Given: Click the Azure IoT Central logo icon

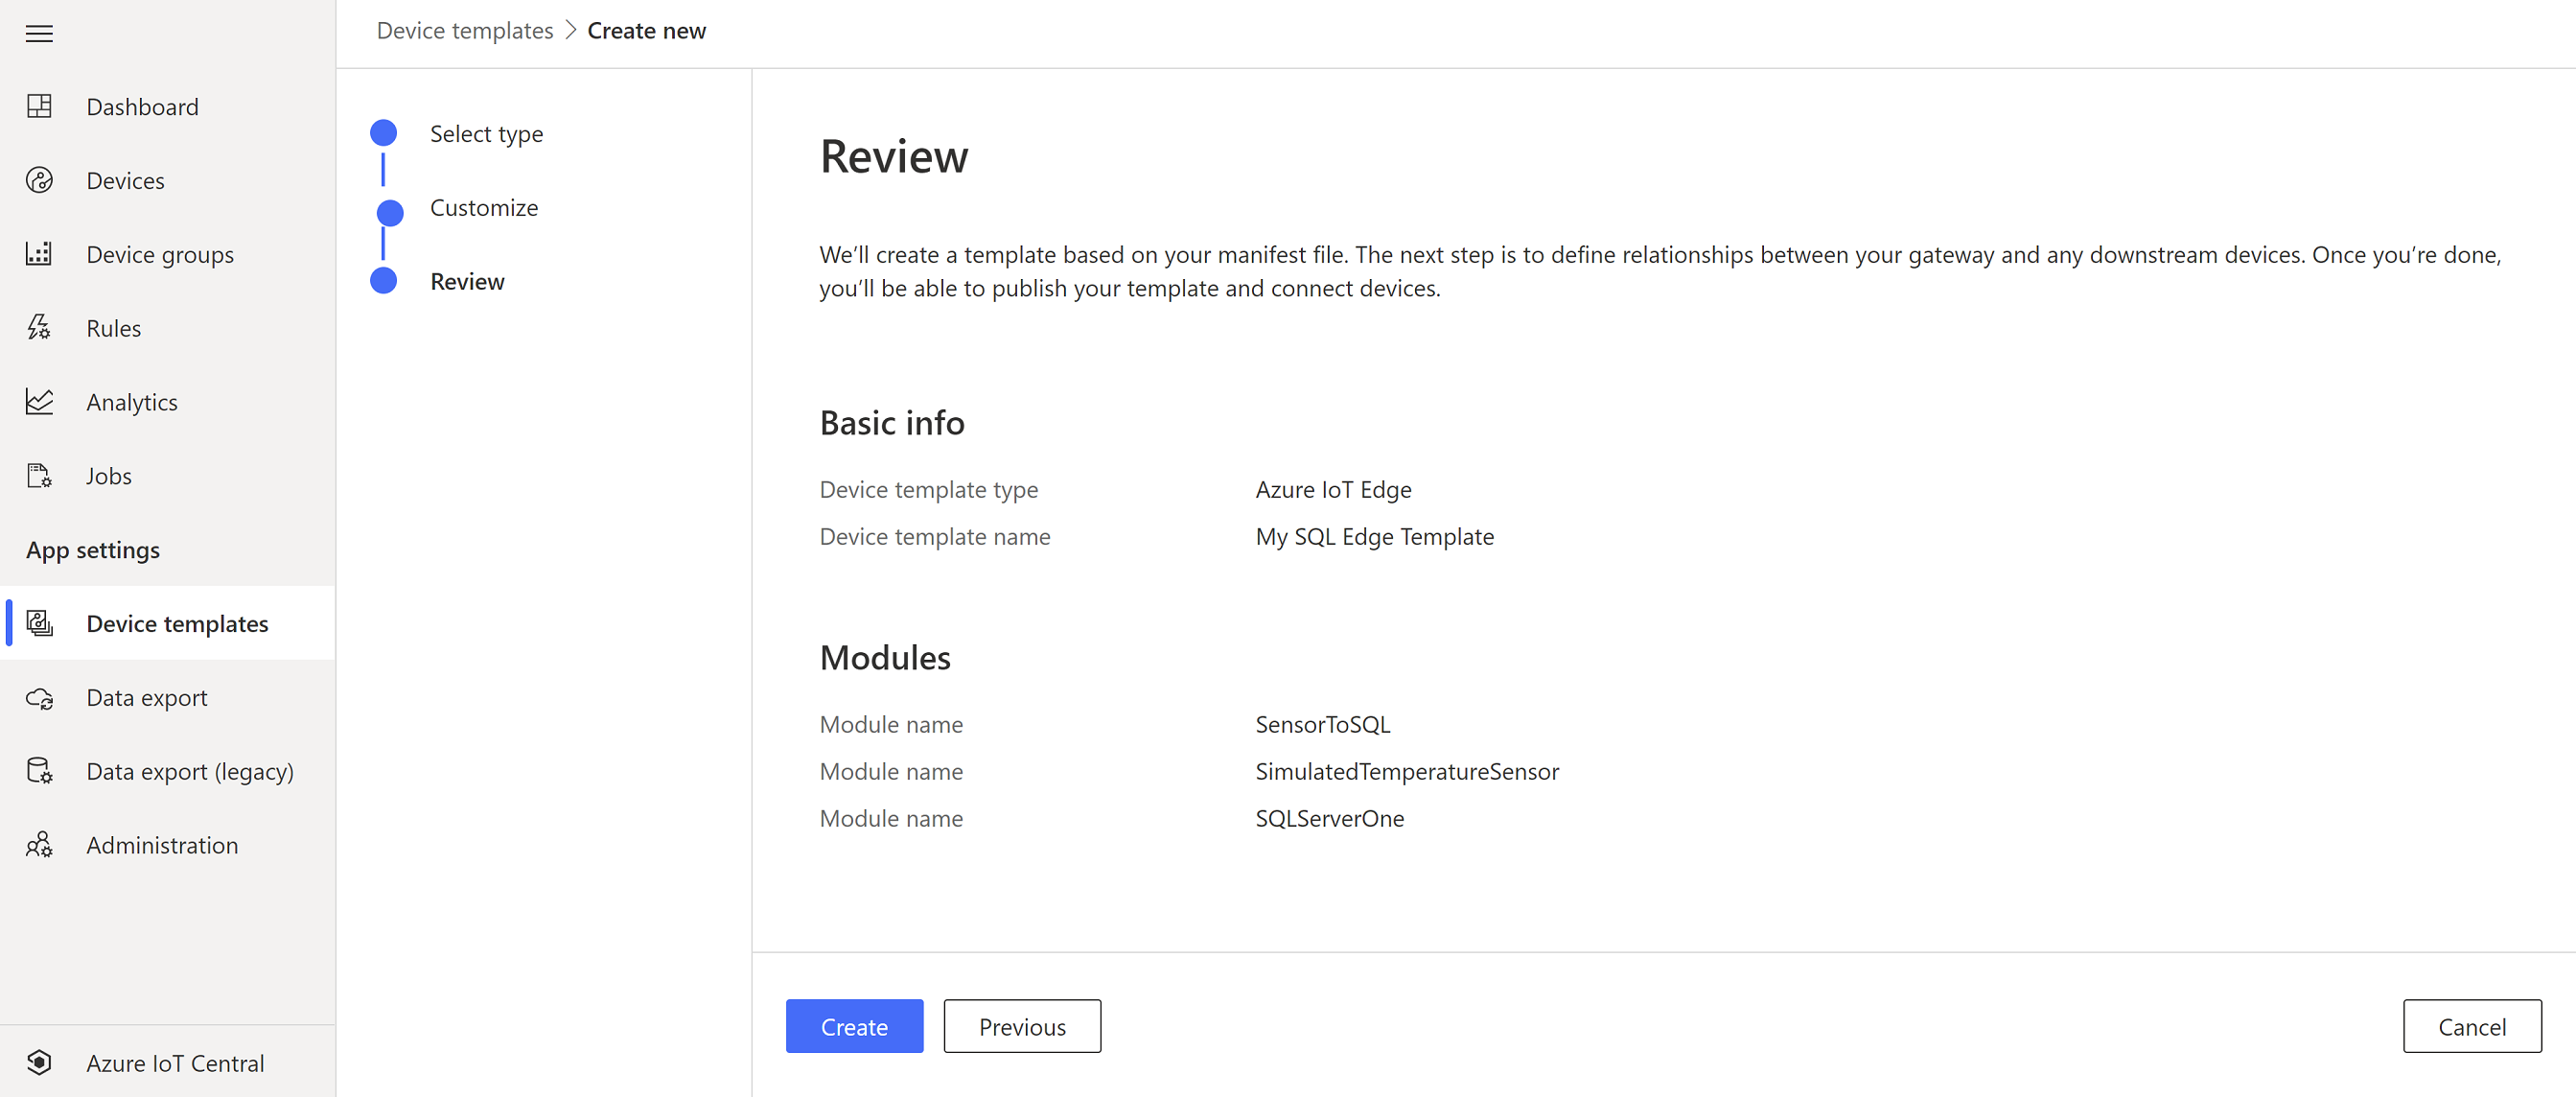Looking at the screenshot, I should (39, 1062).
